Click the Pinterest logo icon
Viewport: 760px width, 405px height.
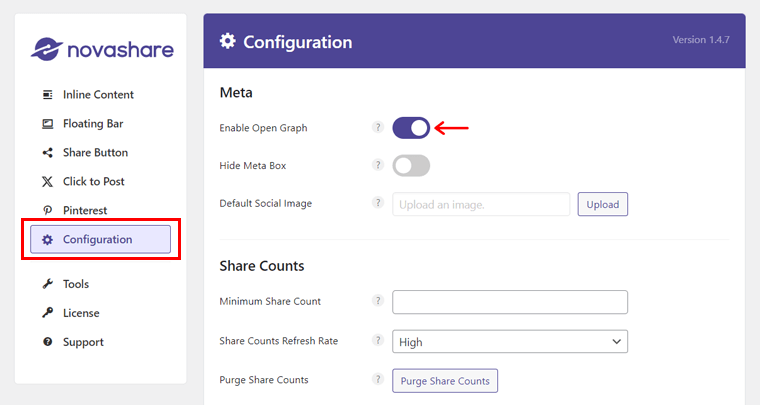click(48, 210)
